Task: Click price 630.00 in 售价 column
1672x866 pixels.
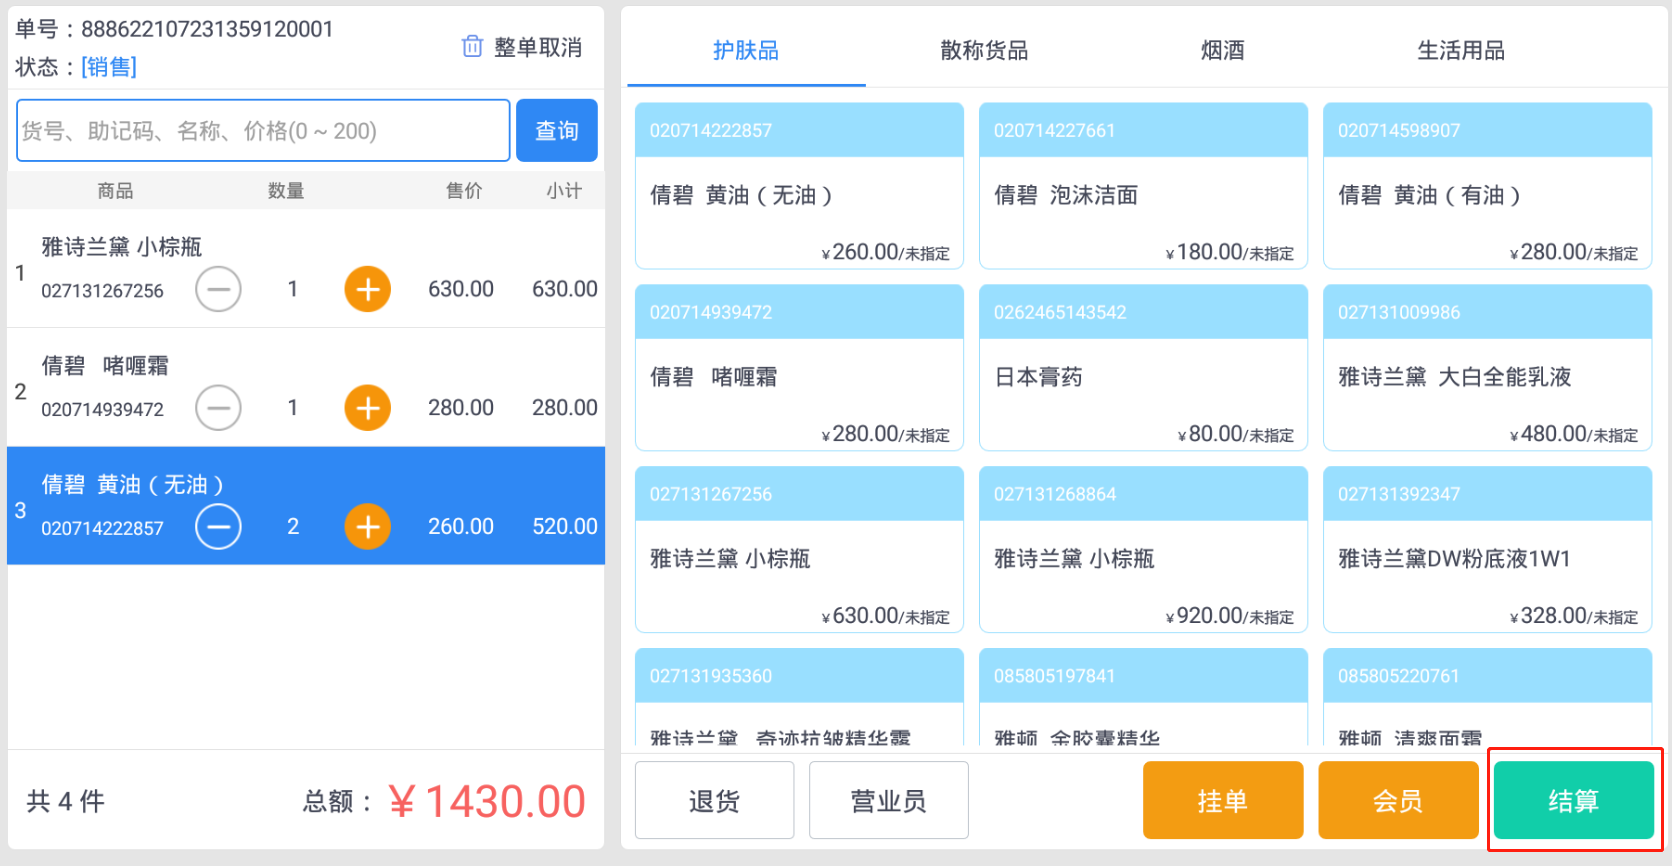Action: click(x=461, y=289)
